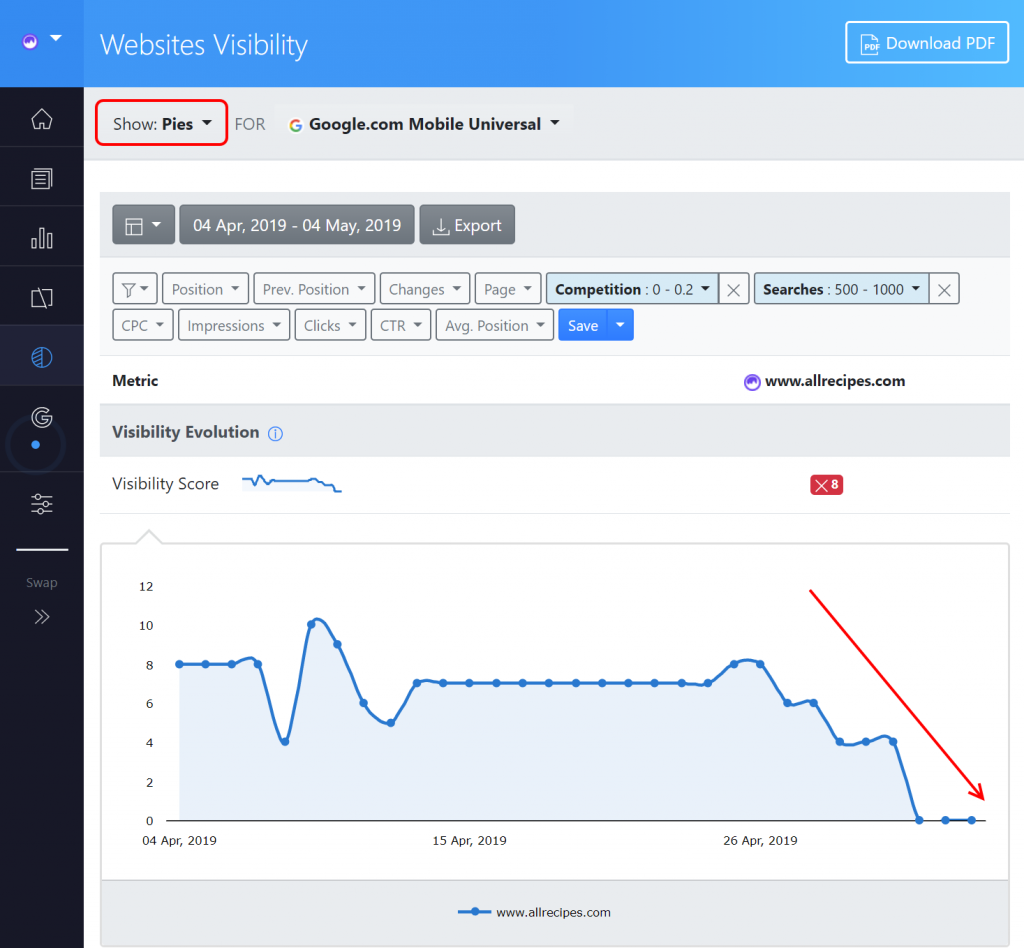Open the Position filter dropdown
This screenshot has height=948, width=1024.
pos(205,289)
